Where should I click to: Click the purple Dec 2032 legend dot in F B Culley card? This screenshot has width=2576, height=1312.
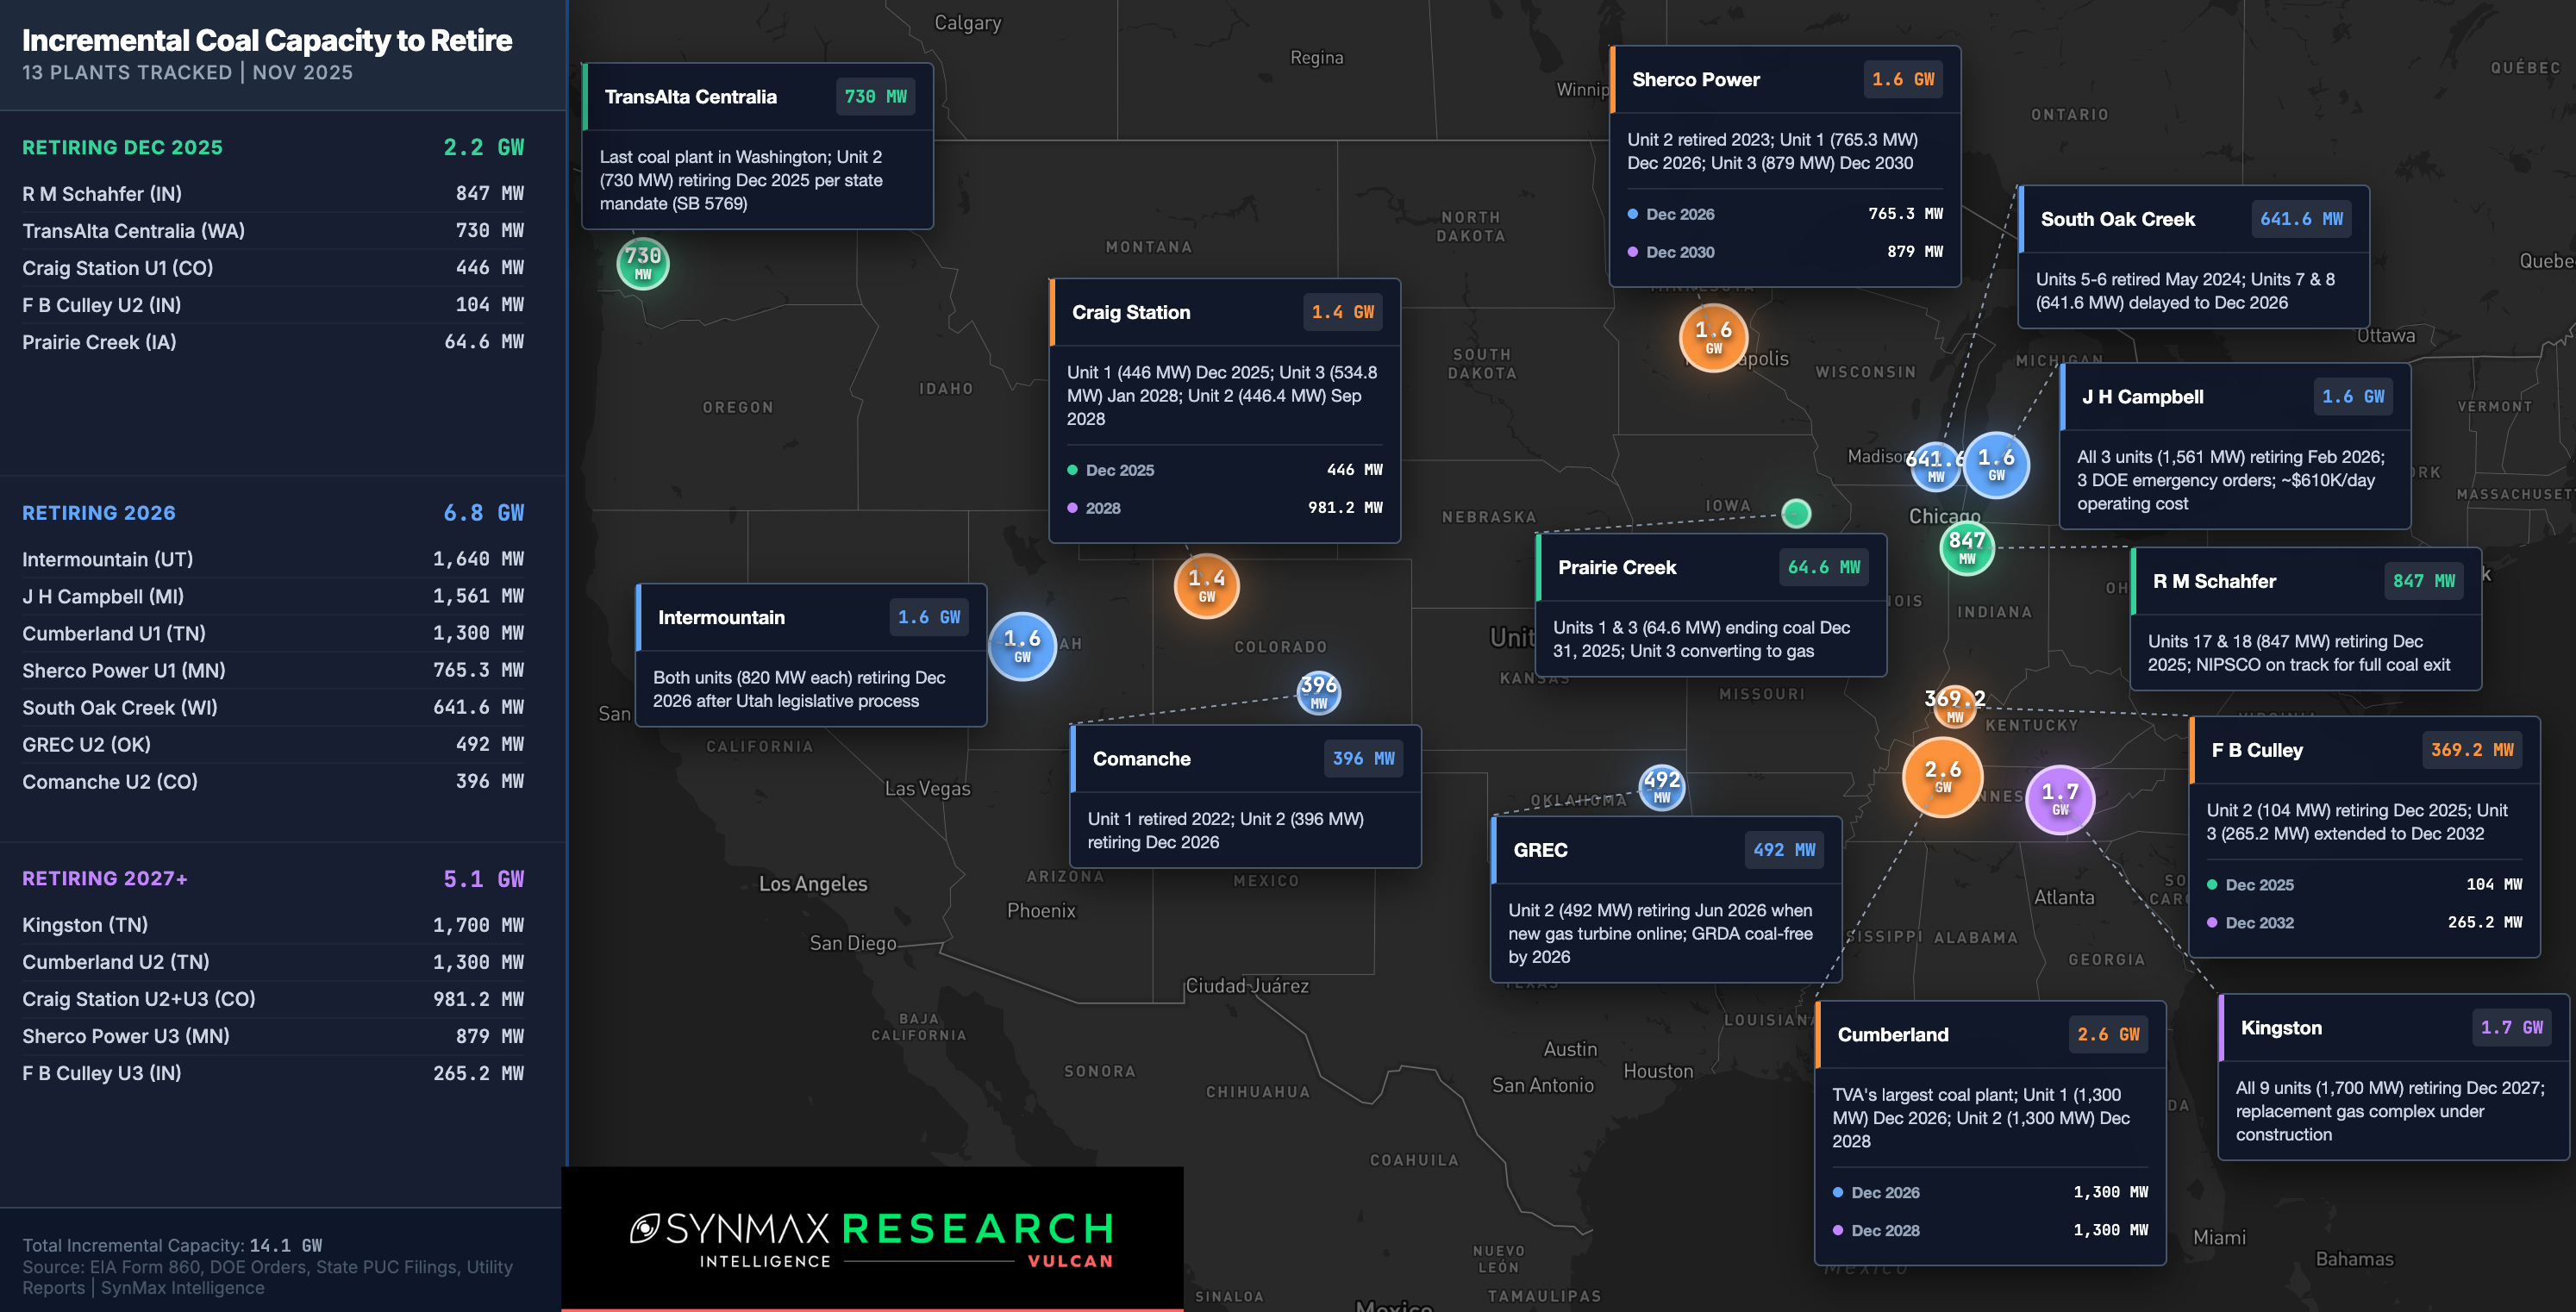2211,923
